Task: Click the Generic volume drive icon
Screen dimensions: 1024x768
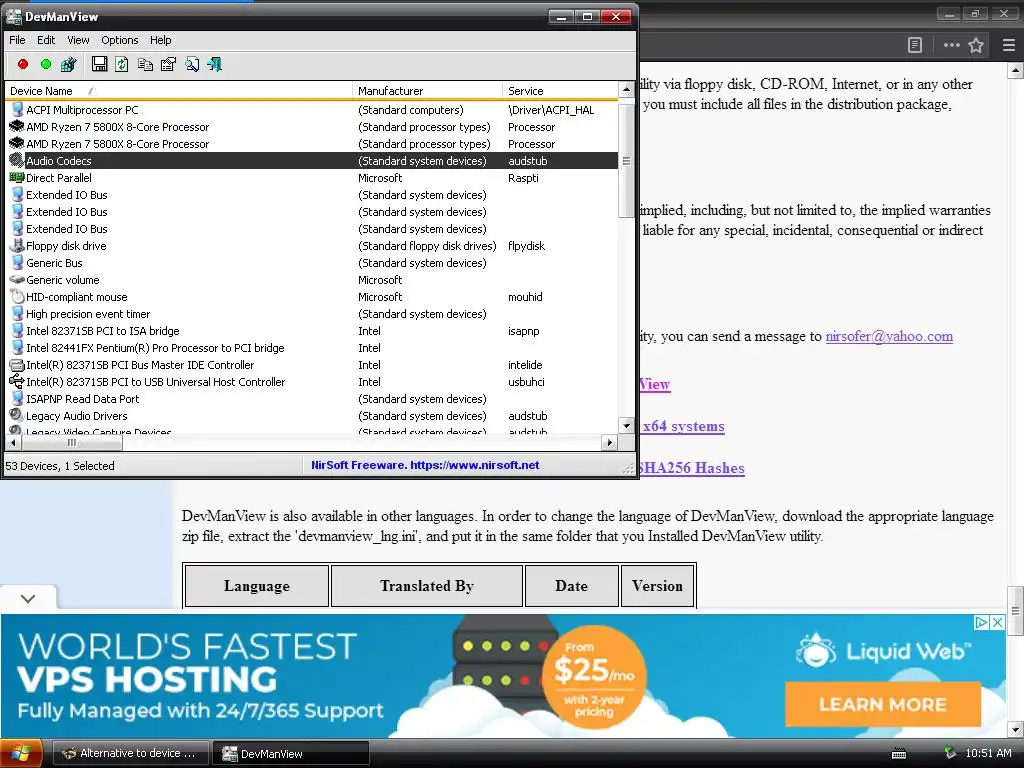Action: (x=17, y=280)
